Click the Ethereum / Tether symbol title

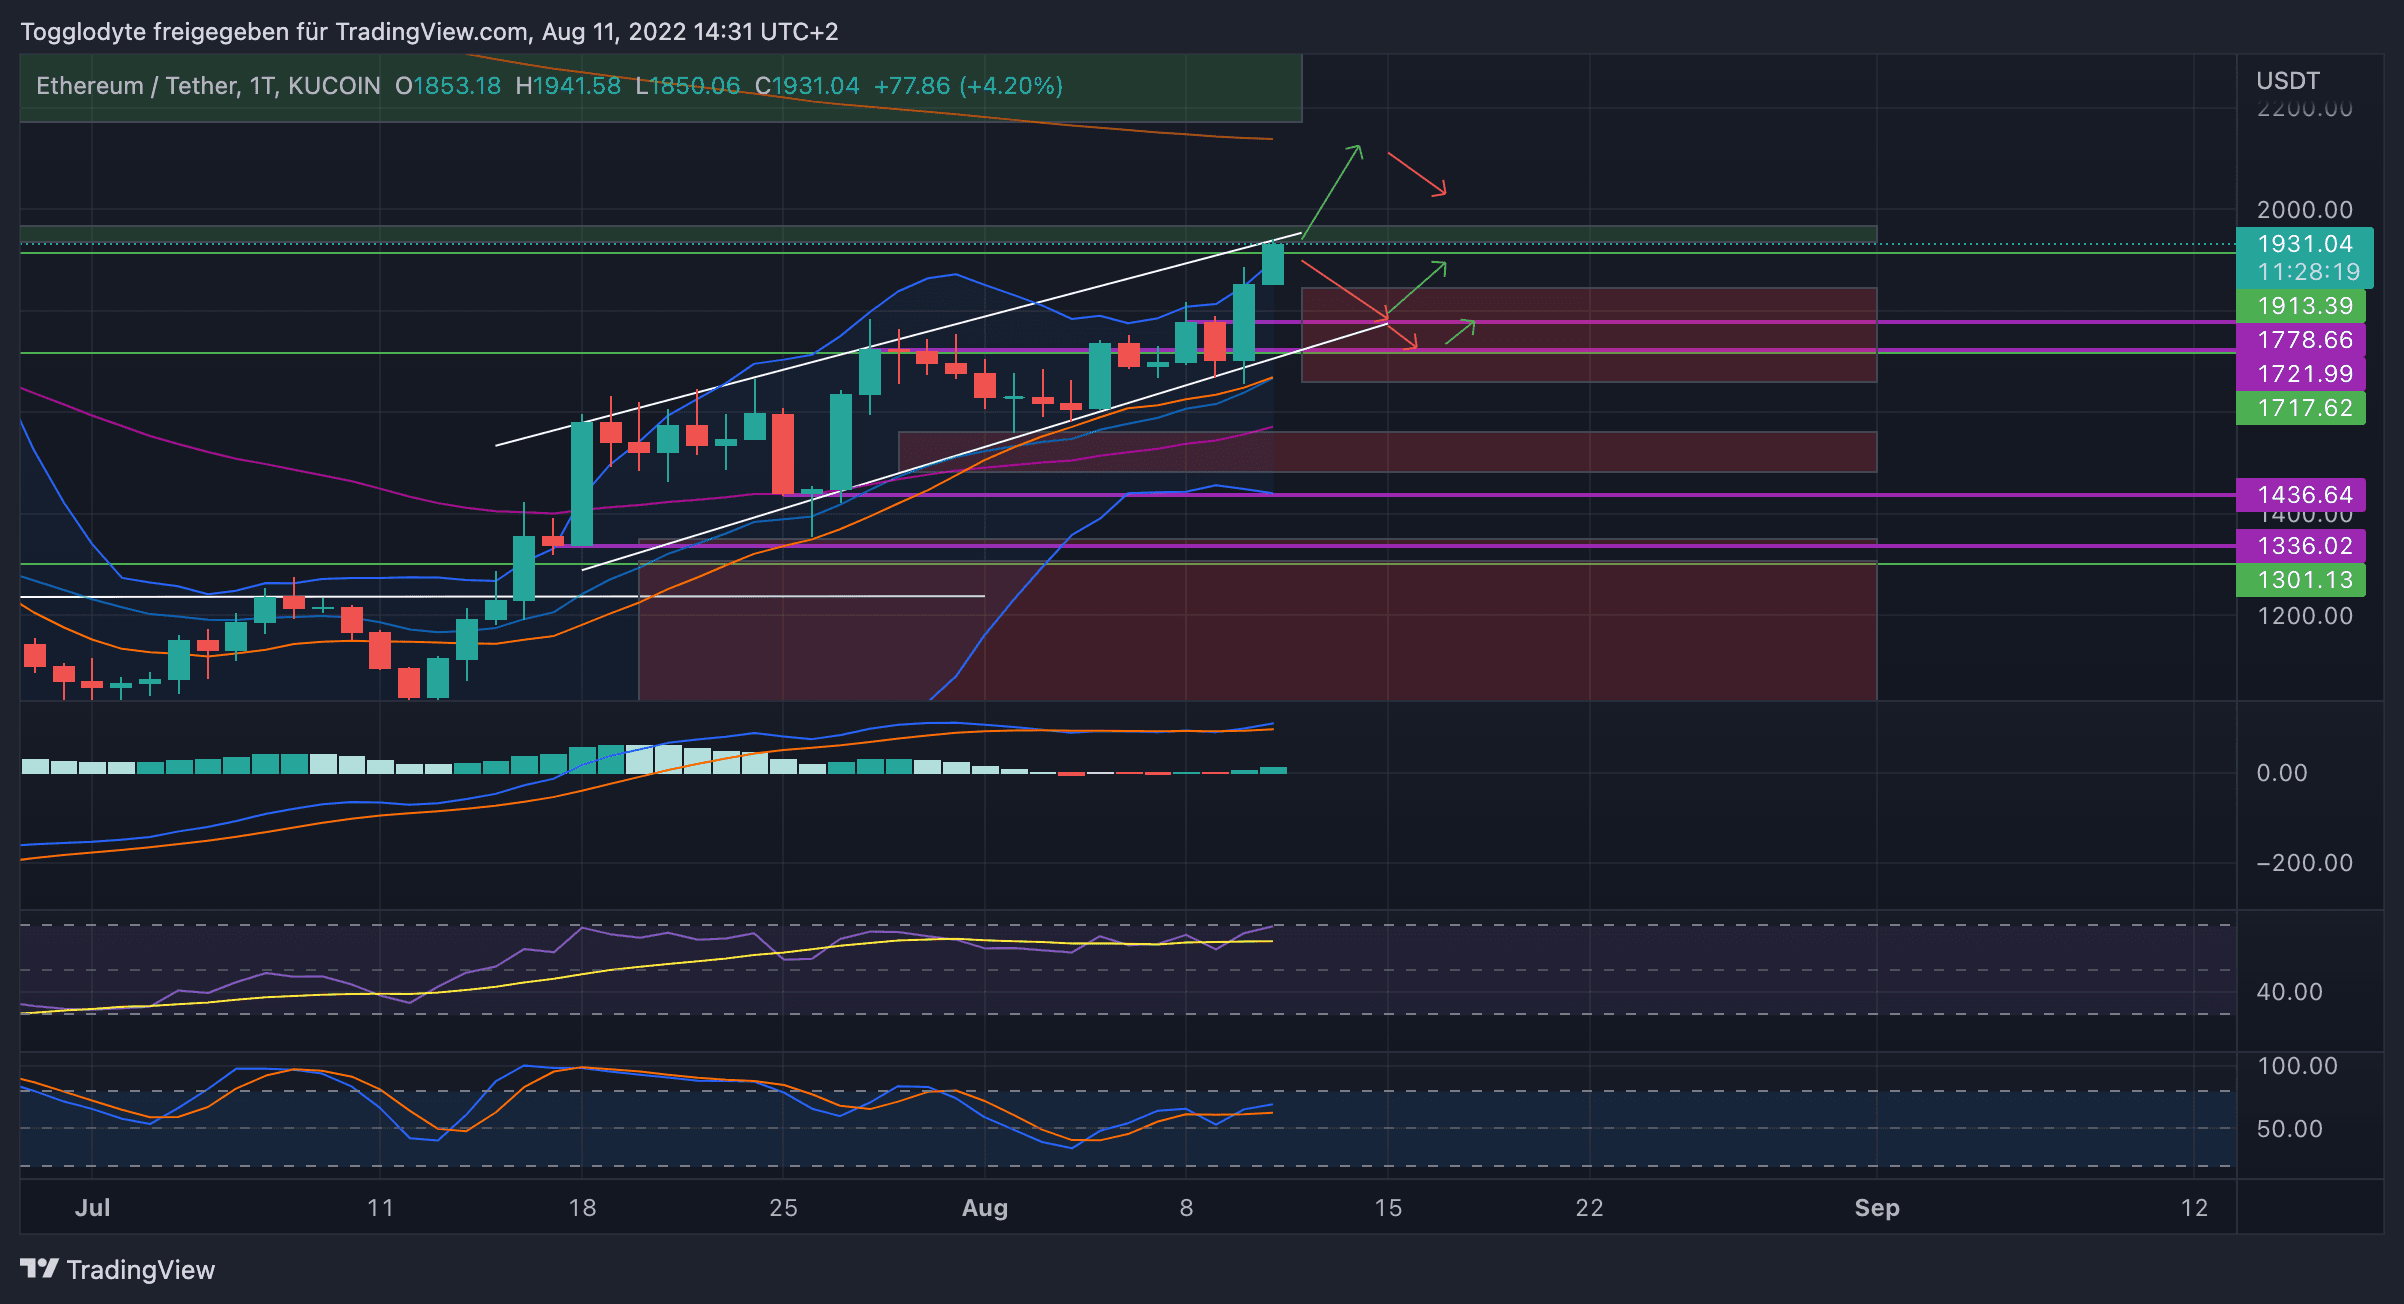138,86
